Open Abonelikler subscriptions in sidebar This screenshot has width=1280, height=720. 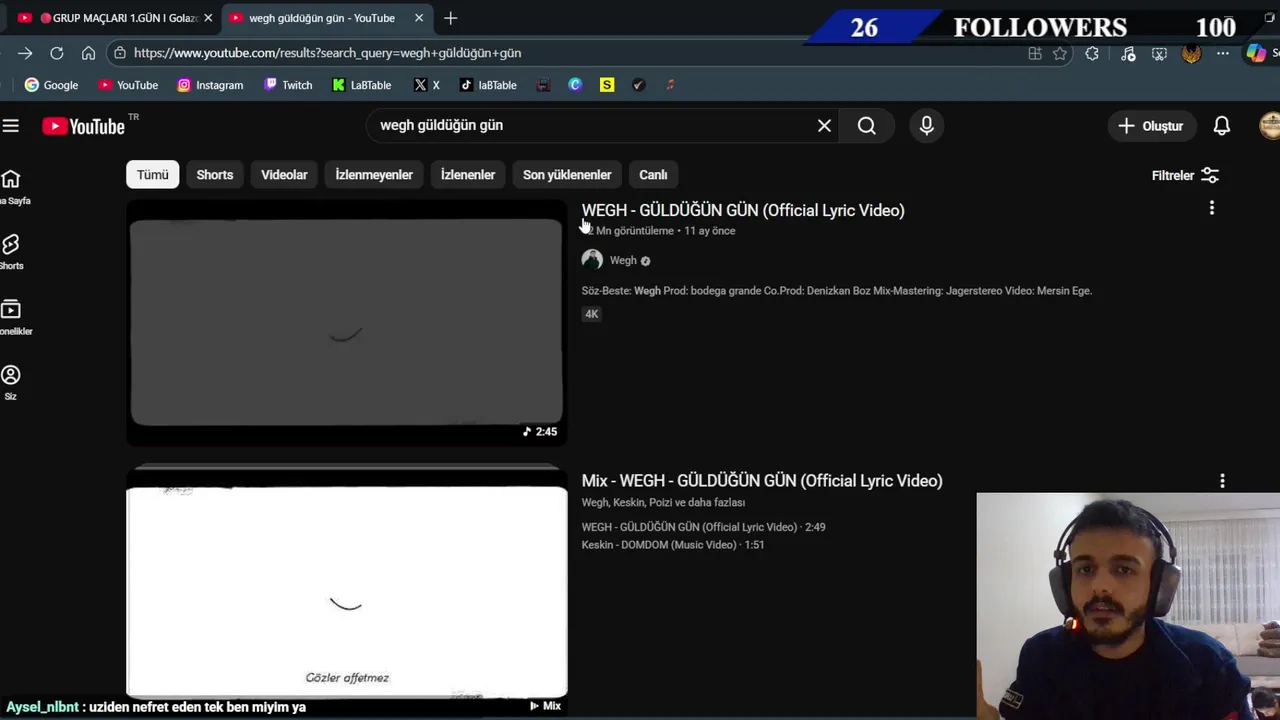(12, 317)
